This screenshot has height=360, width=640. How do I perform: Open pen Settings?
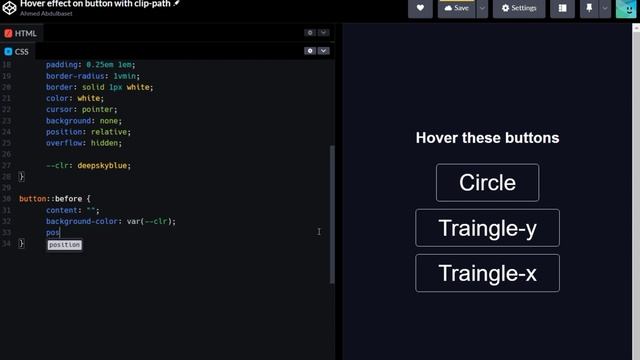(519, 8)
